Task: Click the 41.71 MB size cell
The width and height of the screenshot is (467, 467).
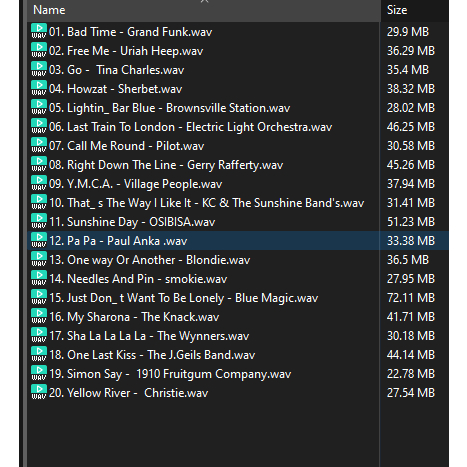Action: 411,317
